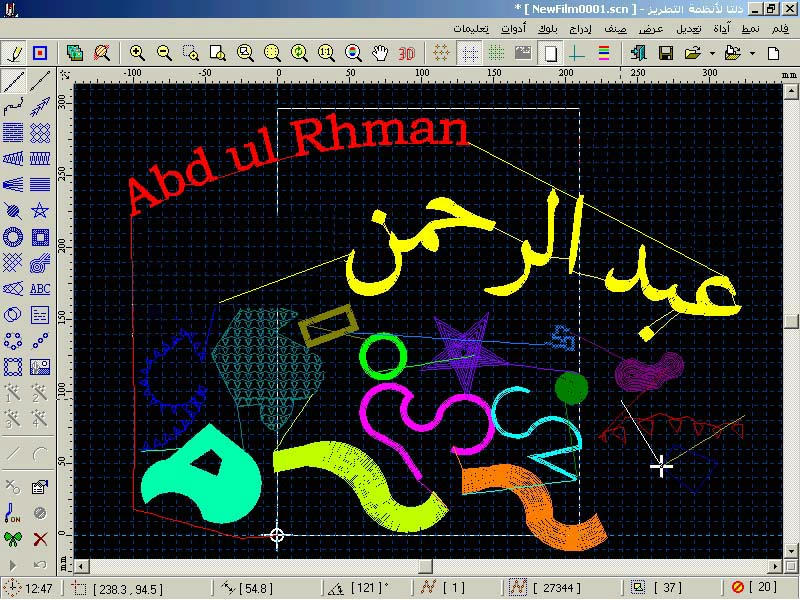Toggle the crosshair guide lines button
This screenshot has width=800, height=600.
[576, 53]
